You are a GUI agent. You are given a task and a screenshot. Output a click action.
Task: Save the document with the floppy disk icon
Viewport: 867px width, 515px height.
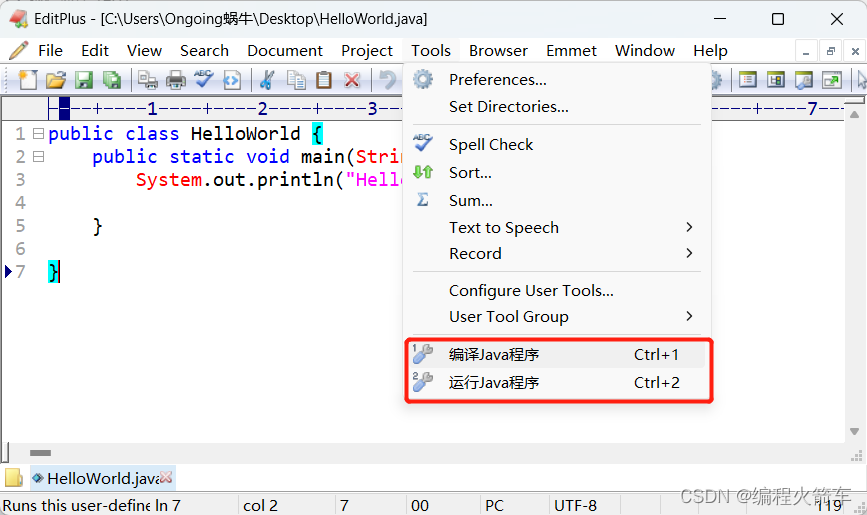(84, 80)
